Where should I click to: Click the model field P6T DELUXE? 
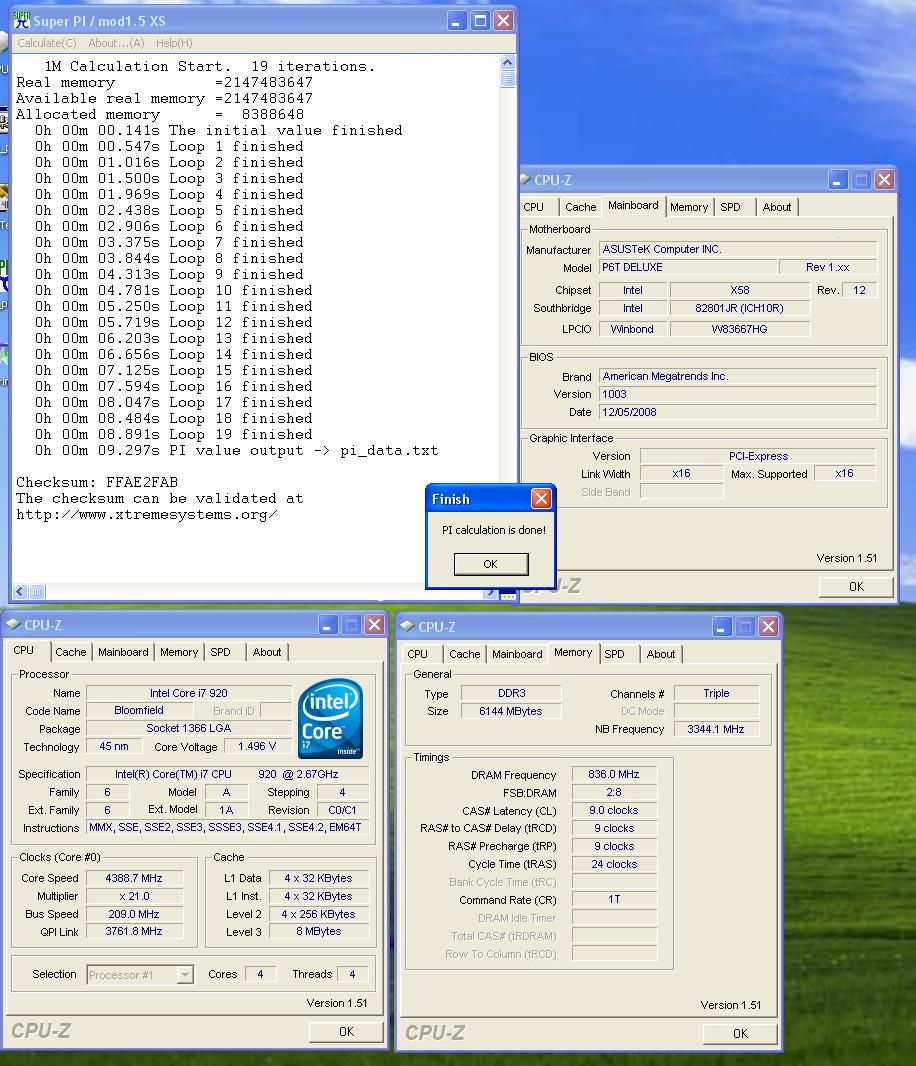click(x=688, y=267)
